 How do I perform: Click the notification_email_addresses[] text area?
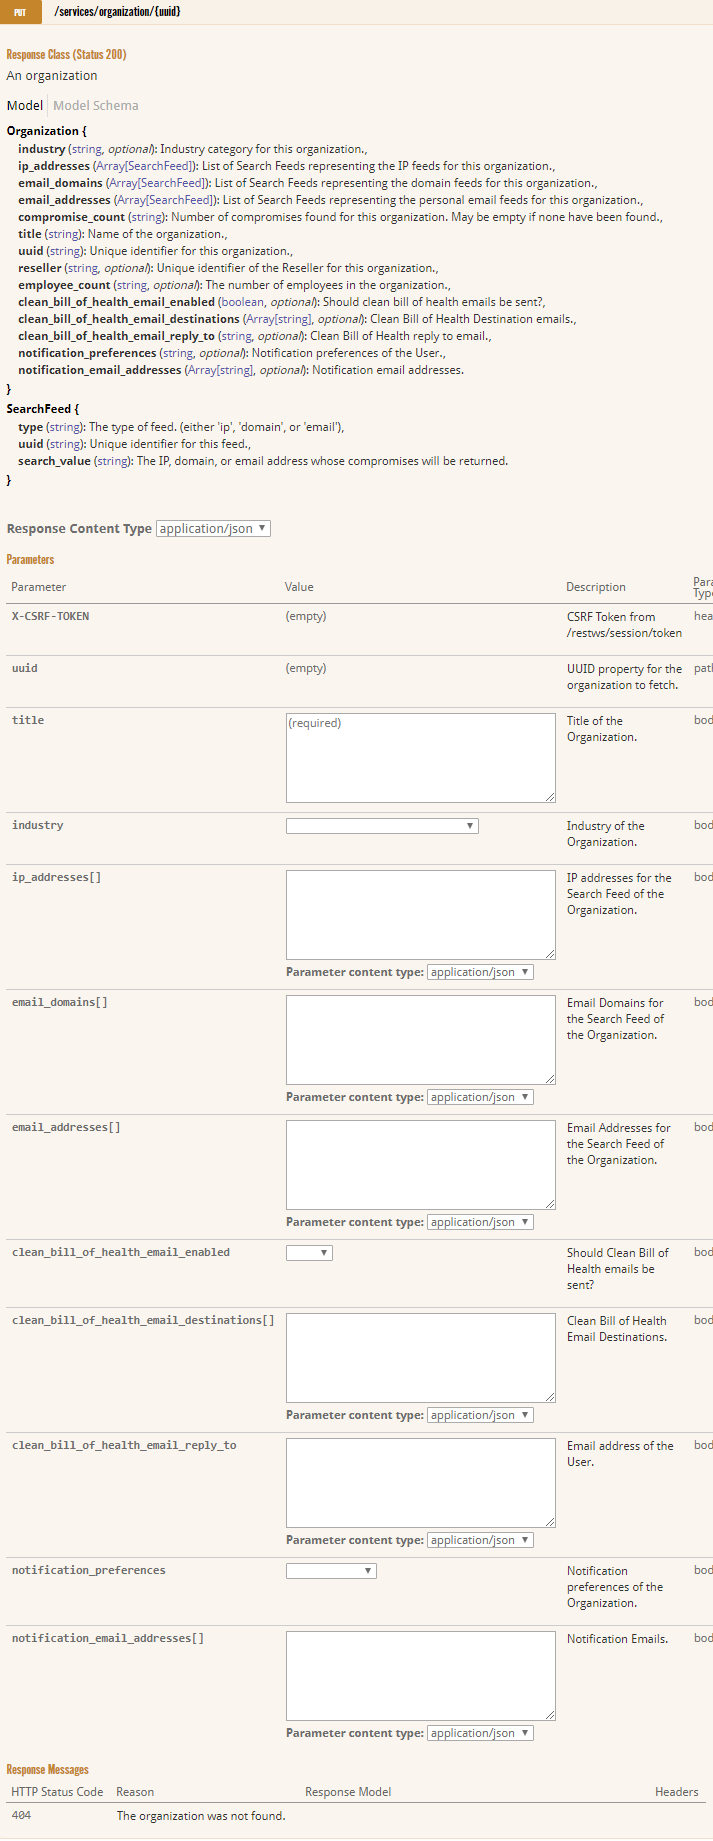tap(420, 1675)
